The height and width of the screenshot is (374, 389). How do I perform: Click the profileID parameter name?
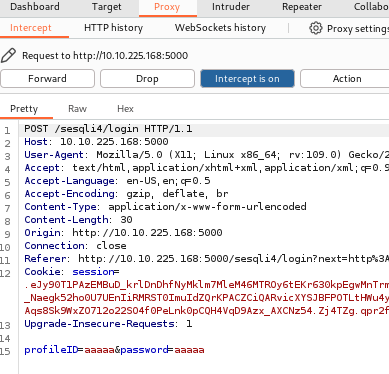[51, 350]
